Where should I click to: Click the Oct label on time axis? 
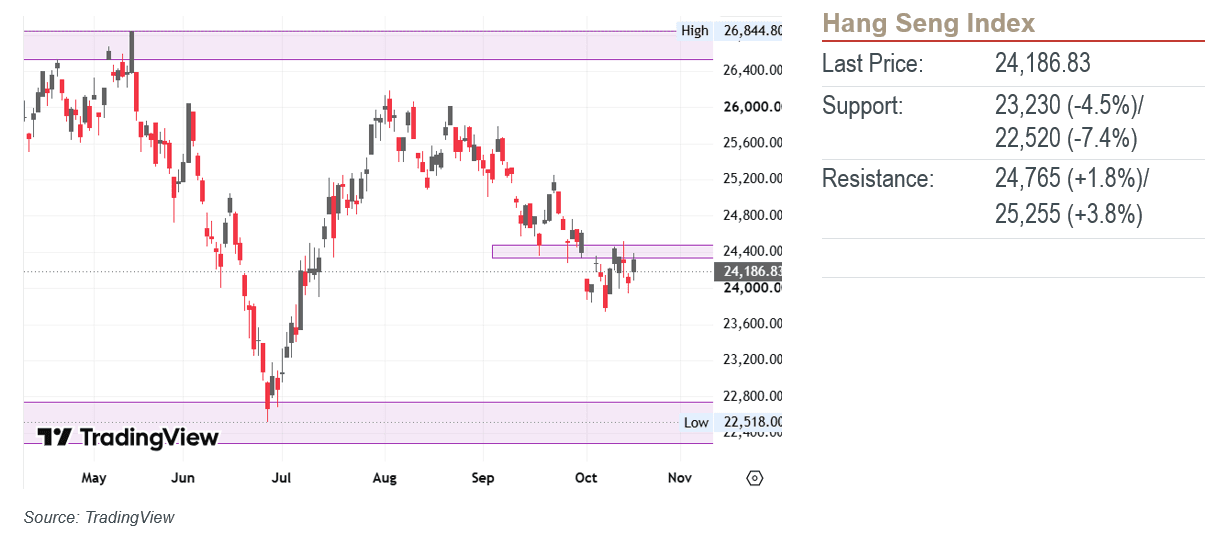(x=586, y=478)
